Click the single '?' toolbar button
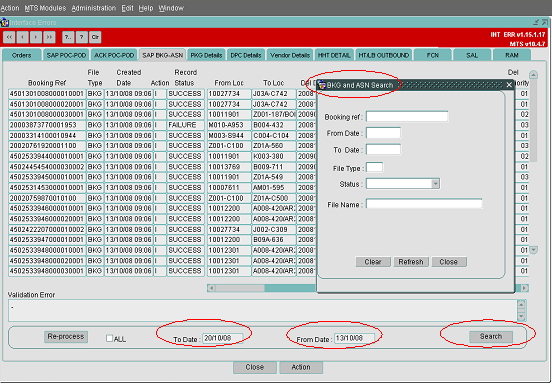 click(x=82, y=37)
